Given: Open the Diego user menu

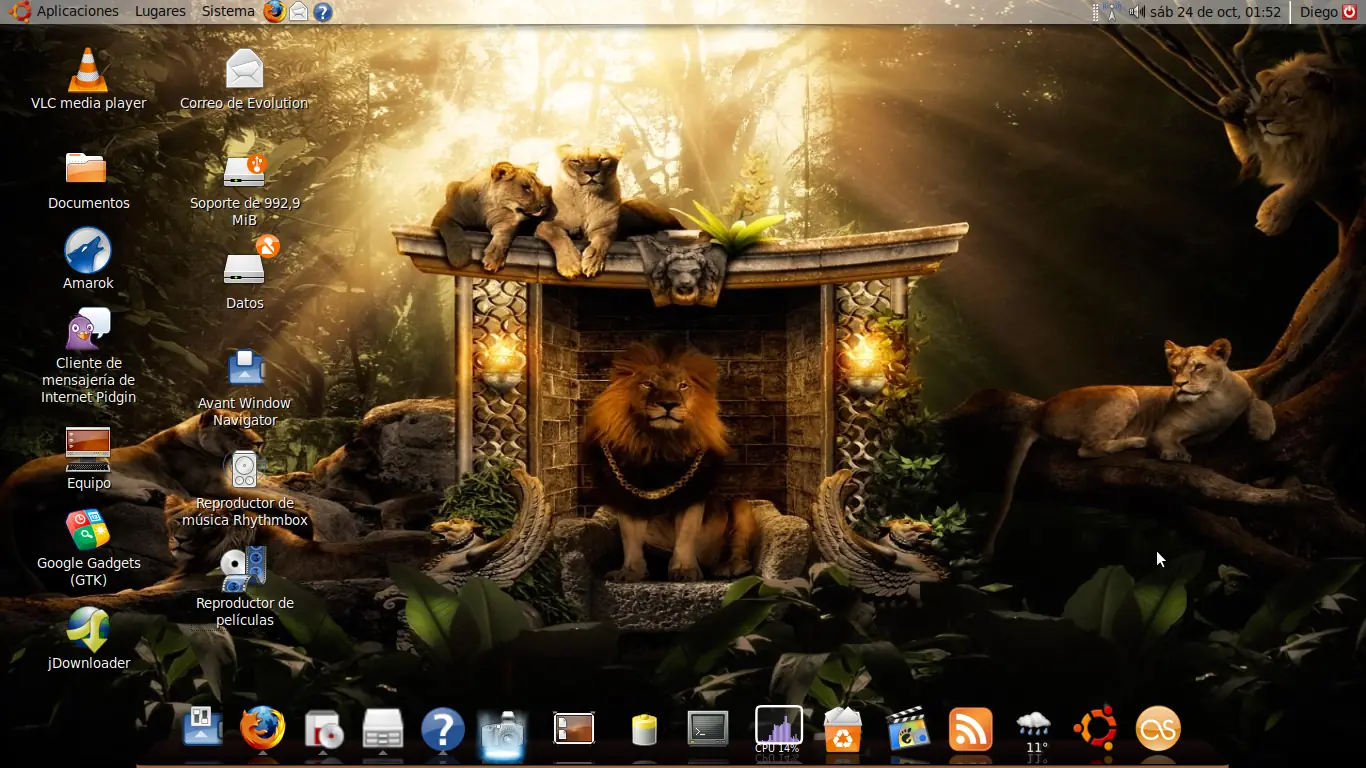Looking at the screenshot, I should pos(1319,12).
